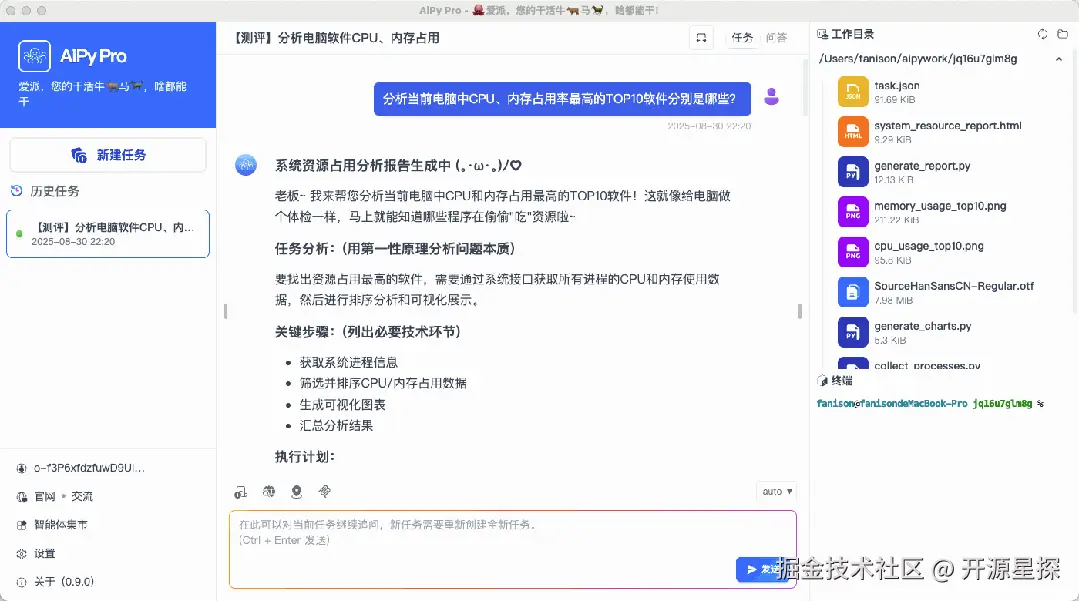Open 官网 • 交流 link
Image resolution: width=1079 pixels, height=601 pixels.
[55, 496]
